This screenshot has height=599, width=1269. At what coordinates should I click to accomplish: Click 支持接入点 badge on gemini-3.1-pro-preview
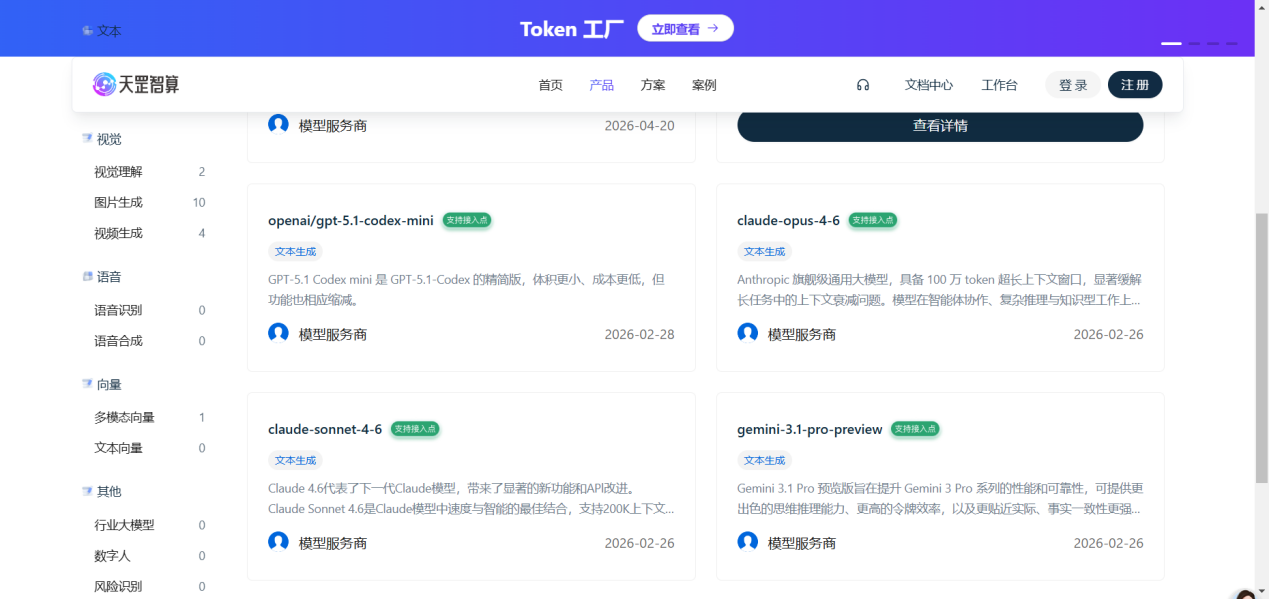click(x=915, y=429)
